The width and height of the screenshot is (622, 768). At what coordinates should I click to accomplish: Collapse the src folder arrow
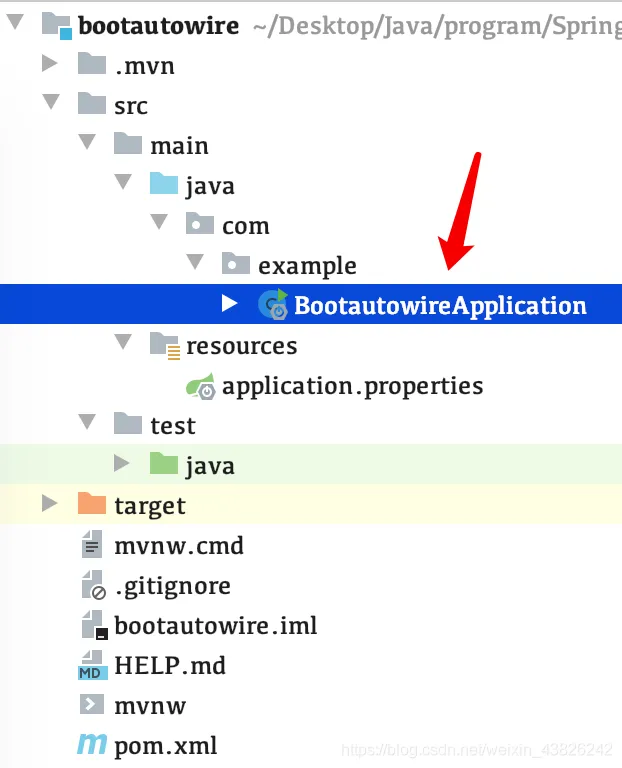(x=50, y=105)
